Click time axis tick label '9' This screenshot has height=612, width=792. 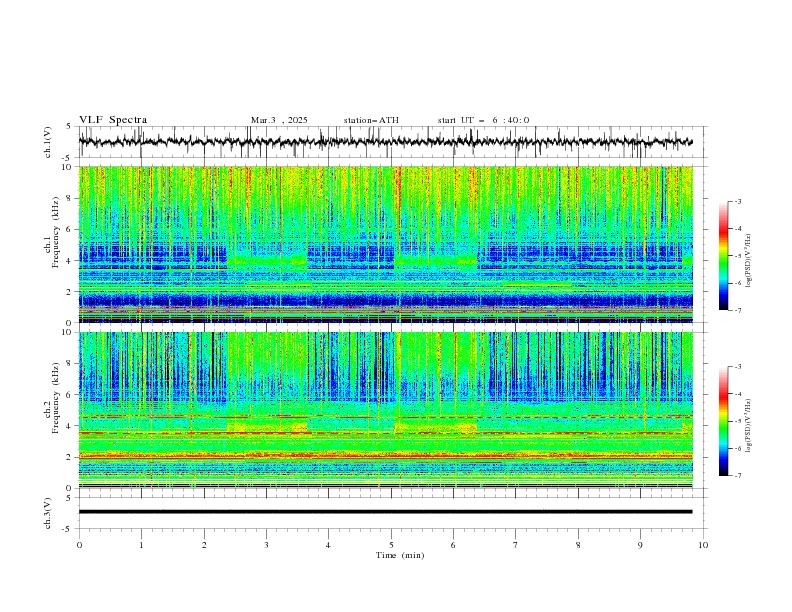coord(640,545)
